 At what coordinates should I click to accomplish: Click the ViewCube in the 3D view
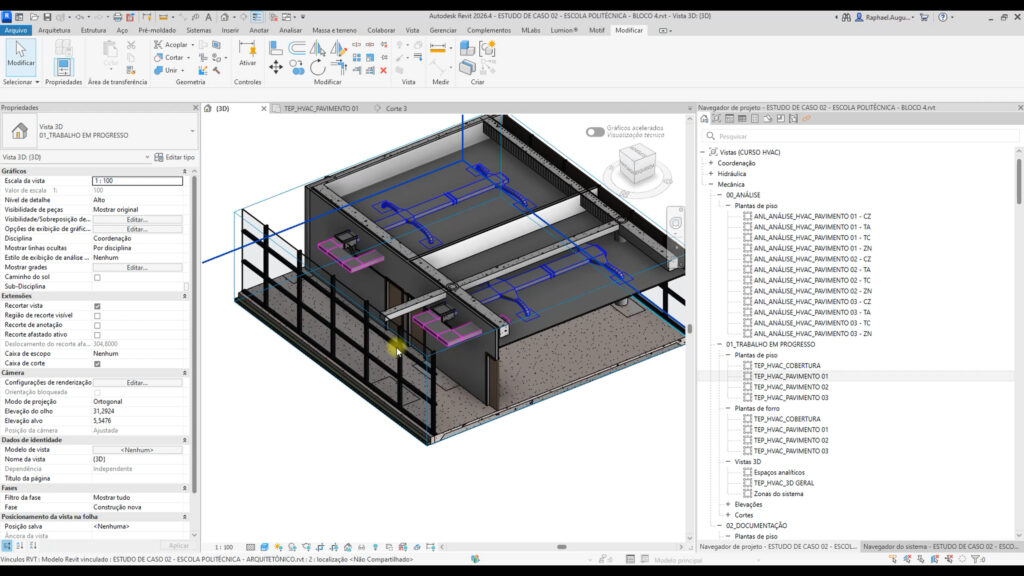637,165
